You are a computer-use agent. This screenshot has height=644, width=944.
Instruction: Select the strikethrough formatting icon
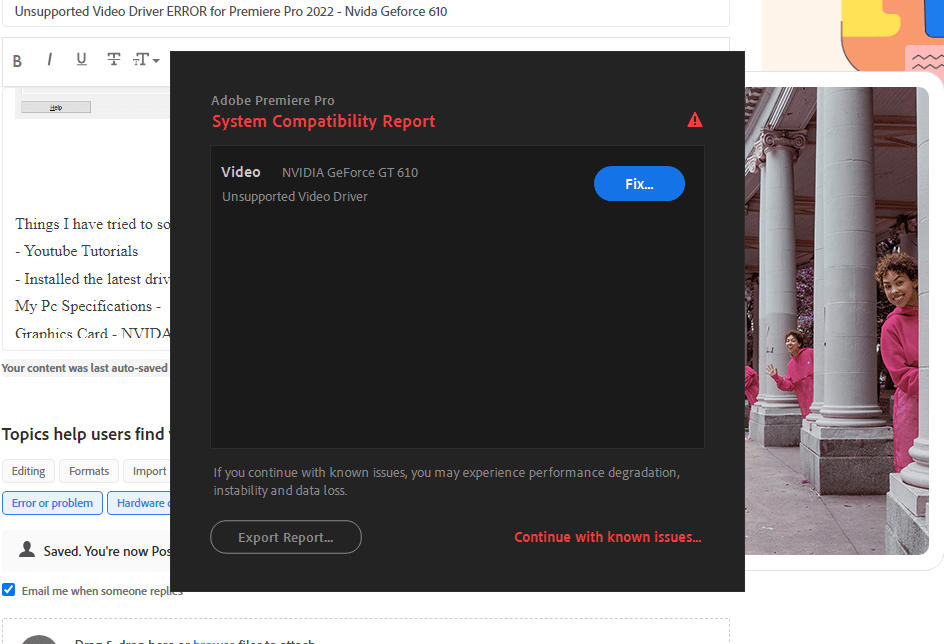pyautogui.click(x=113, y=60)
